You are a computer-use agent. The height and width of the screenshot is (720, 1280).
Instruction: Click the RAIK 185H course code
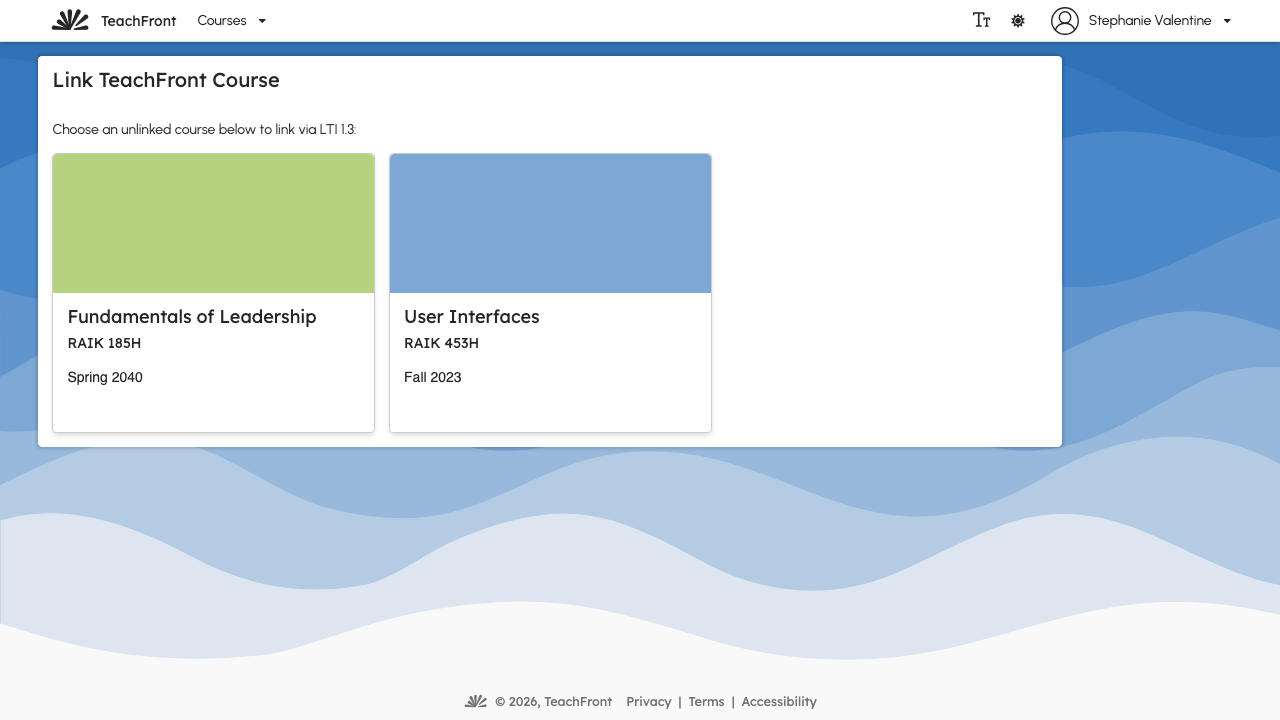[104, 343]
